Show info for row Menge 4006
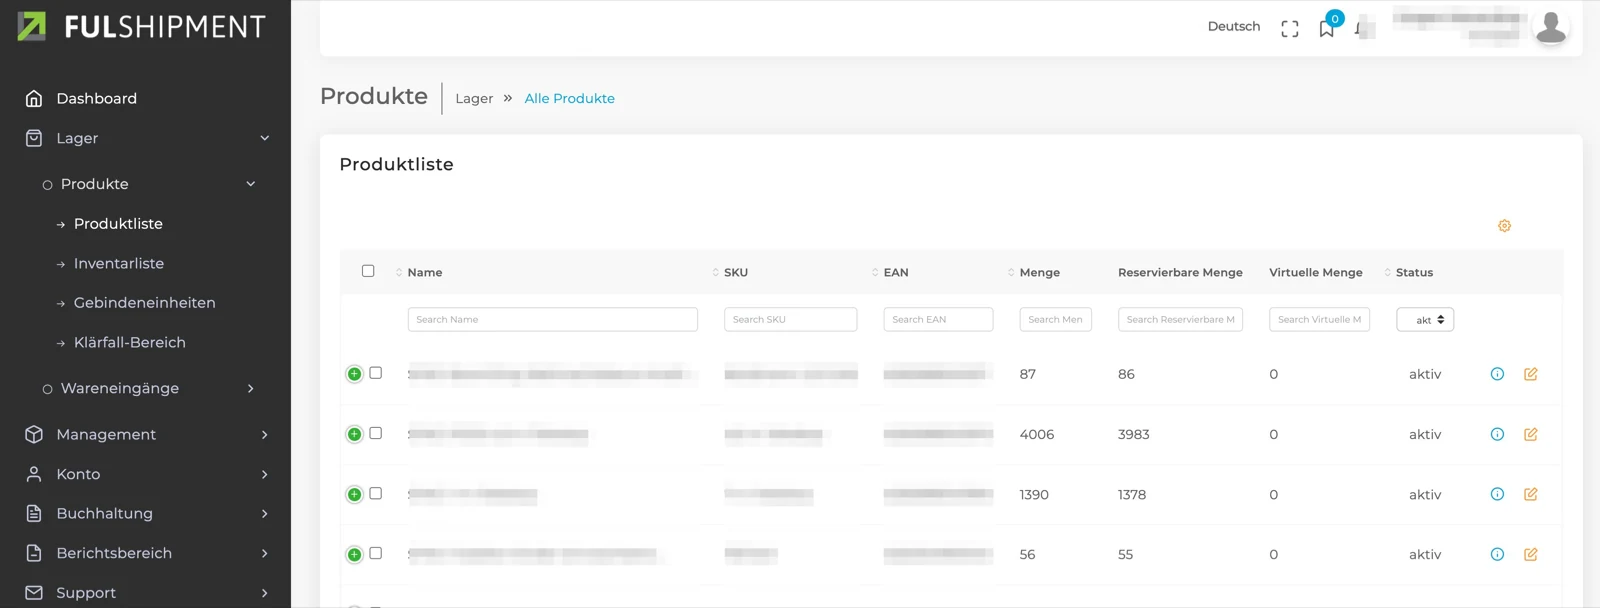The image size is (1600, 608). point(1497,434)
